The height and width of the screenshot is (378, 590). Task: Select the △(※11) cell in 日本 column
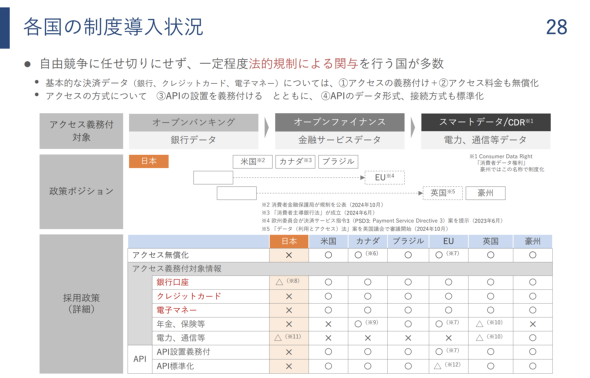tap(289, 338)
